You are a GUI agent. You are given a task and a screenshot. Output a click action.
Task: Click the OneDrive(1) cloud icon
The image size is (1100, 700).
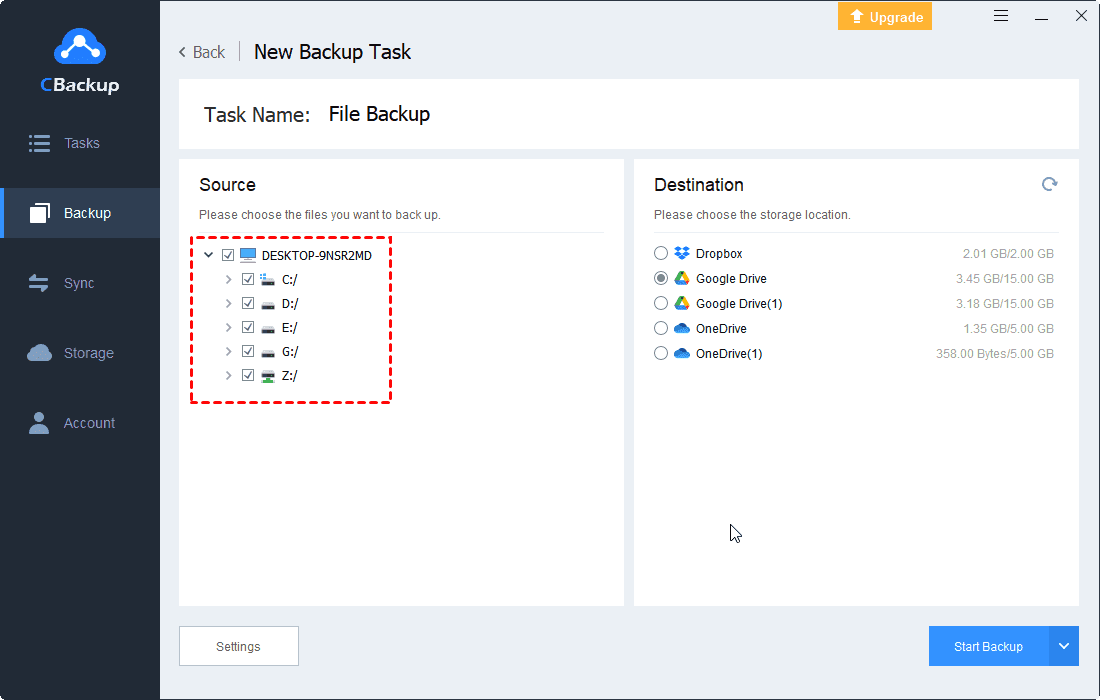pos(682,353)
